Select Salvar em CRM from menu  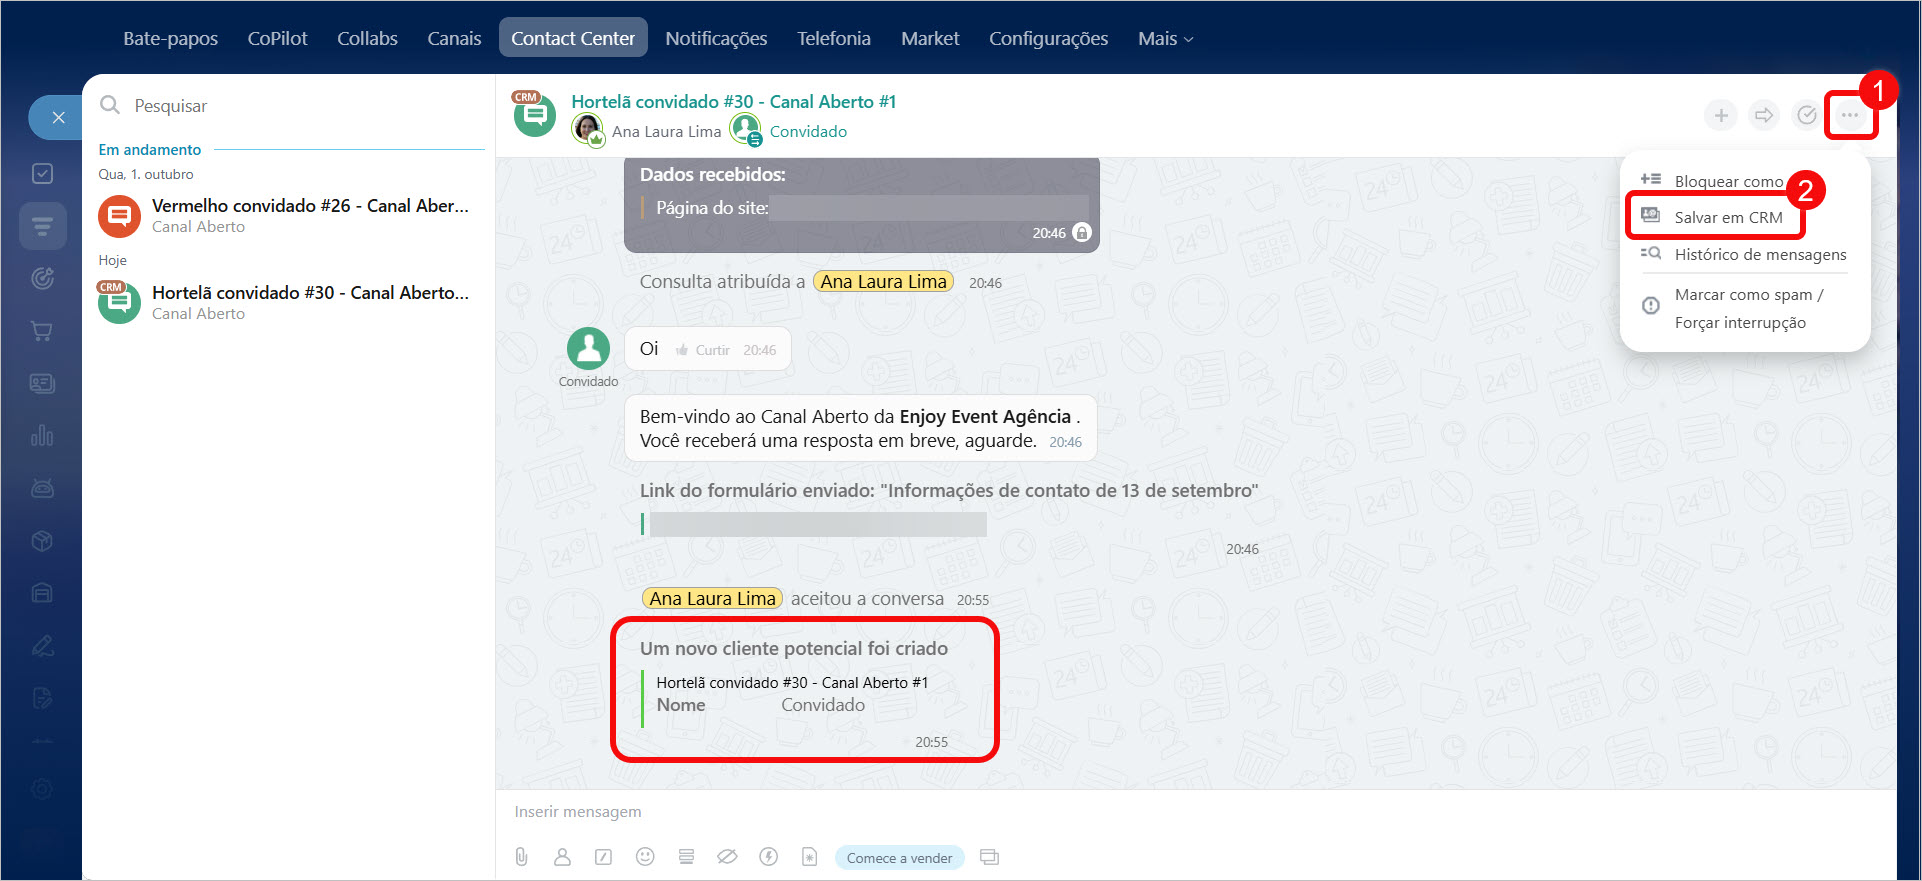(x=1727, y=218)
